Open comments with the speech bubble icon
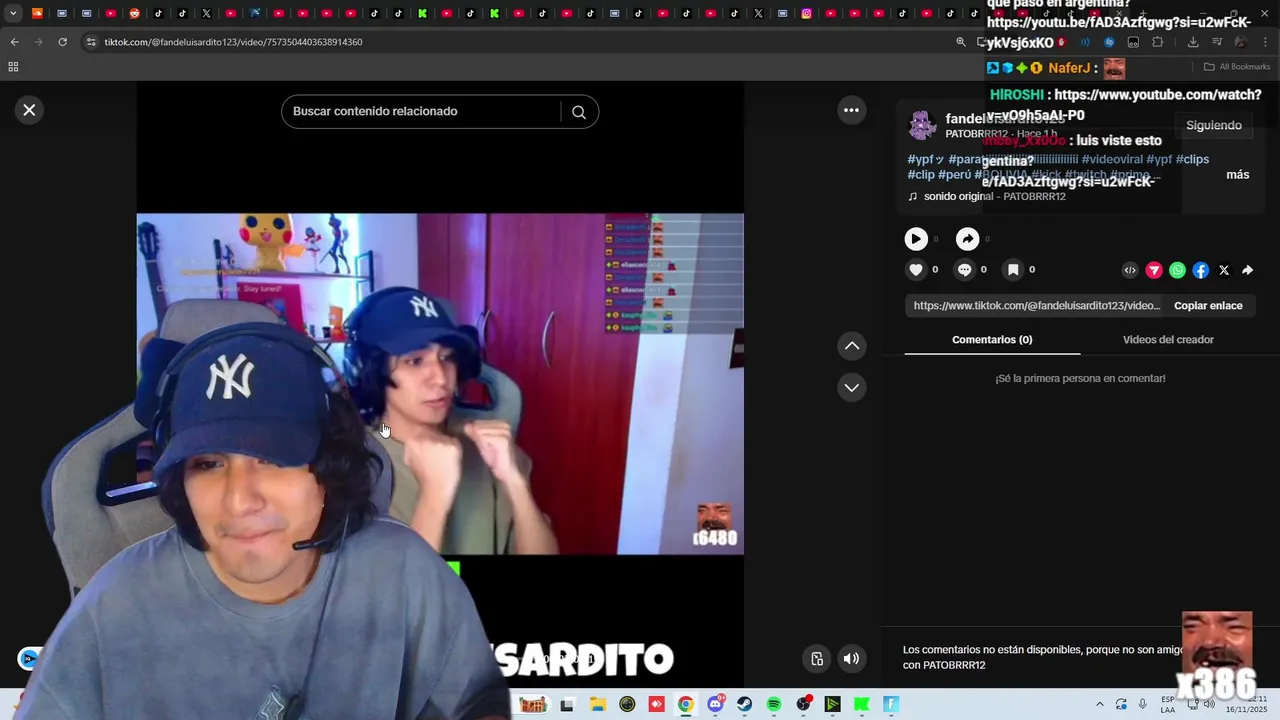This screenshot has width=1280, height=720. pos(964,270)
